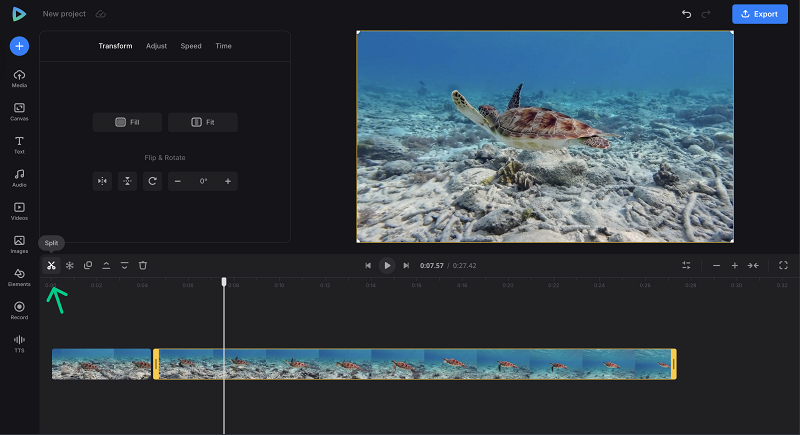The width and height of the screenshot is (800, 435).
Task: Redo the last undone action
Action: pos(706,14)
